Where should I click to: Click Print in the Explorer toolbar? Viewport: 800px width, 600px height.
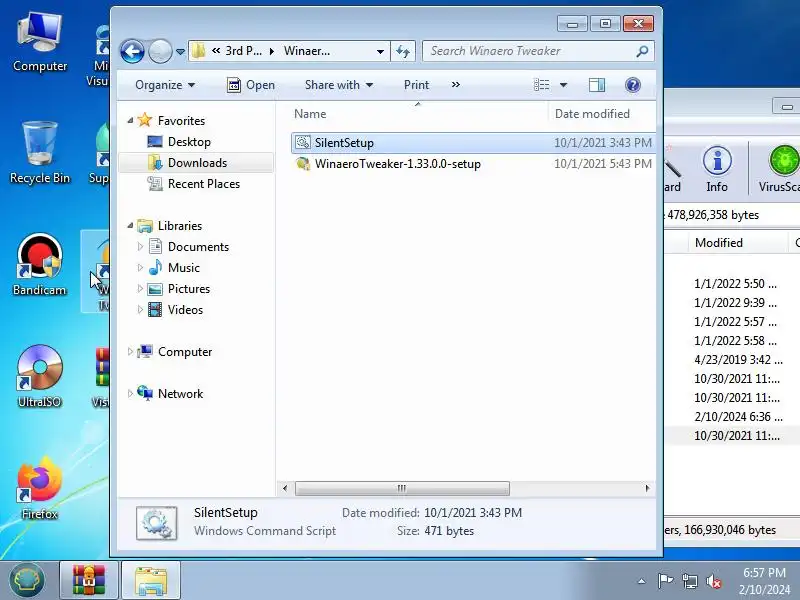[416, 85]
